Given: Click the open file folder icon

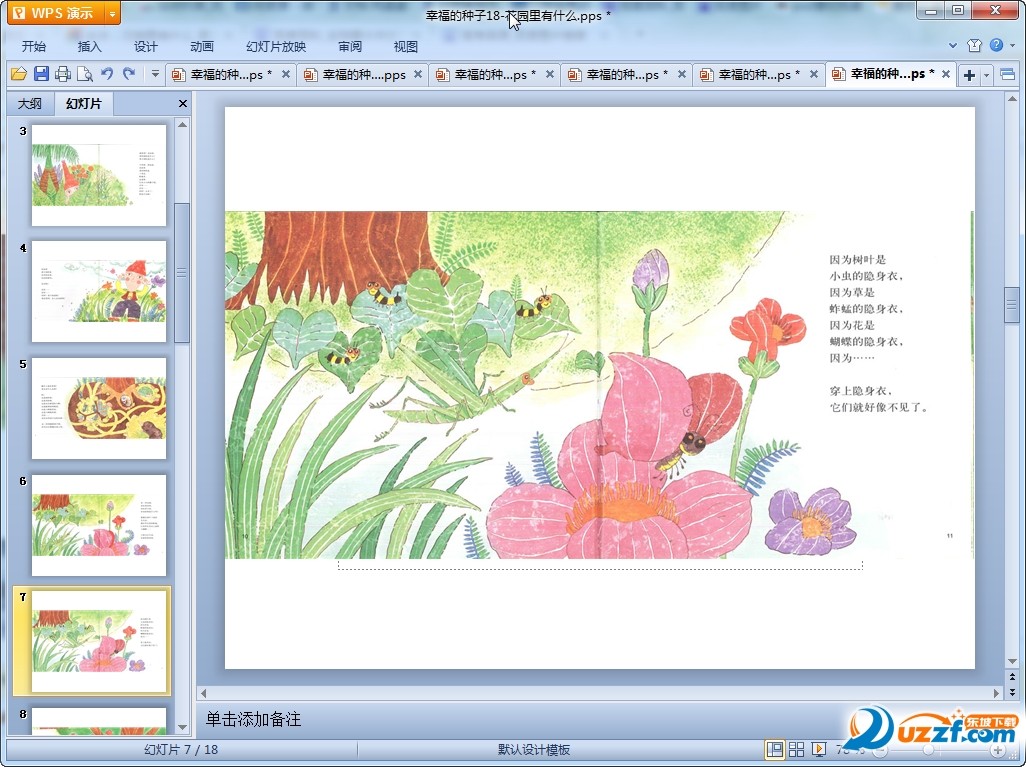Looking at the screenshot, I should 18,74.
